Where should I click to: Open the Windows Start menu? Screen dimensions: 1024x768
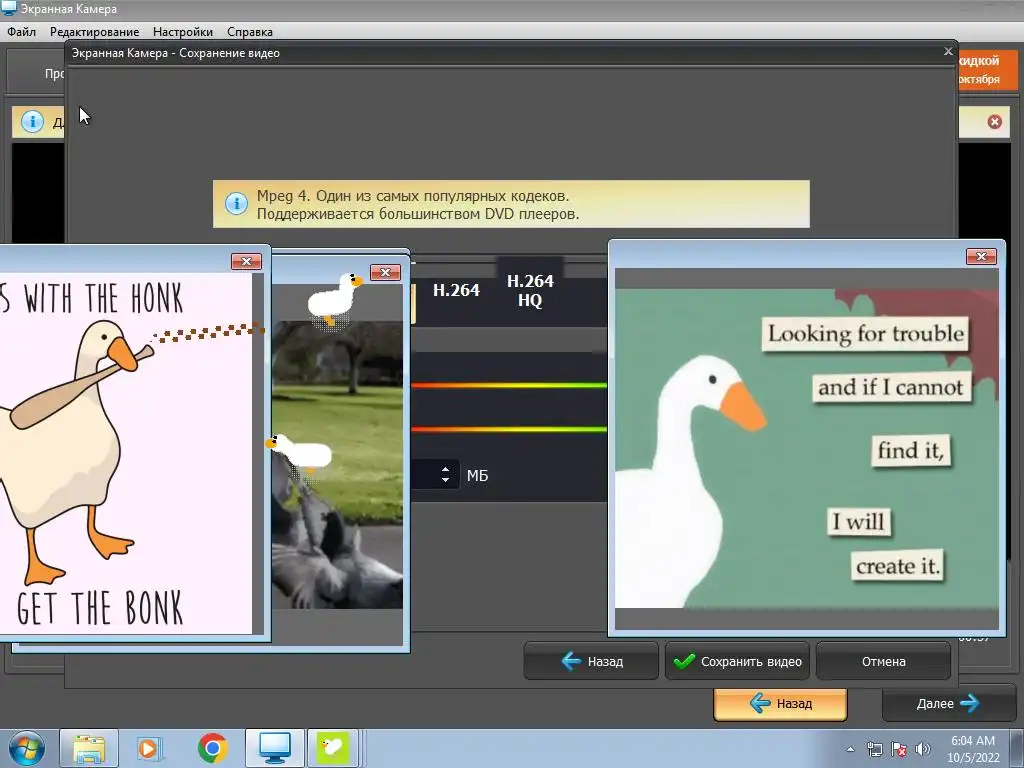point(26,748)
